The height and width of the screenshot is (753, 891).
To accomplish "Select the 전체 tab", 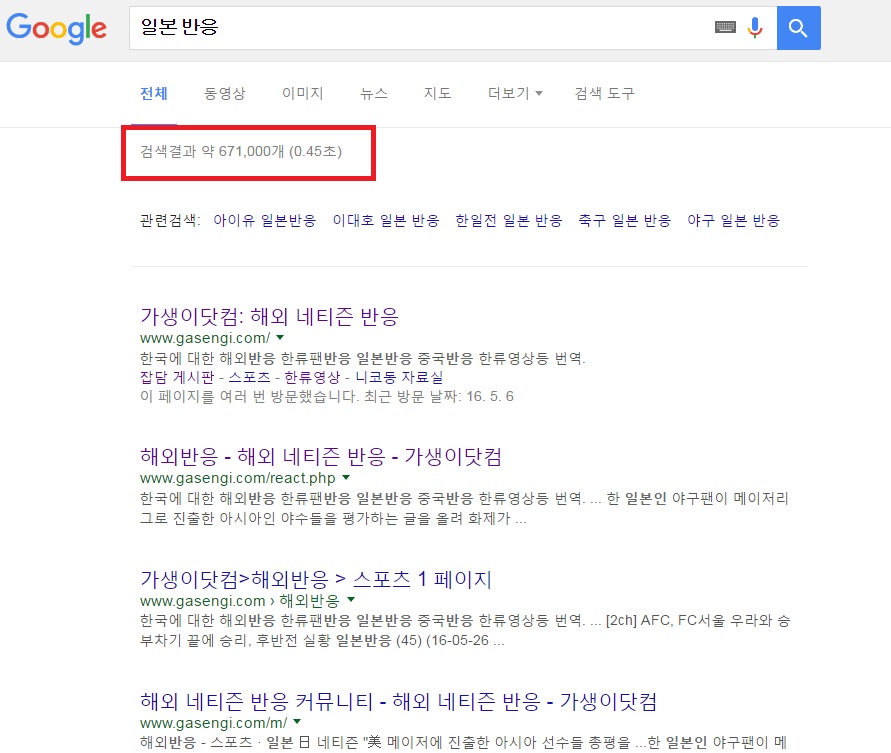I will [154, 94].
